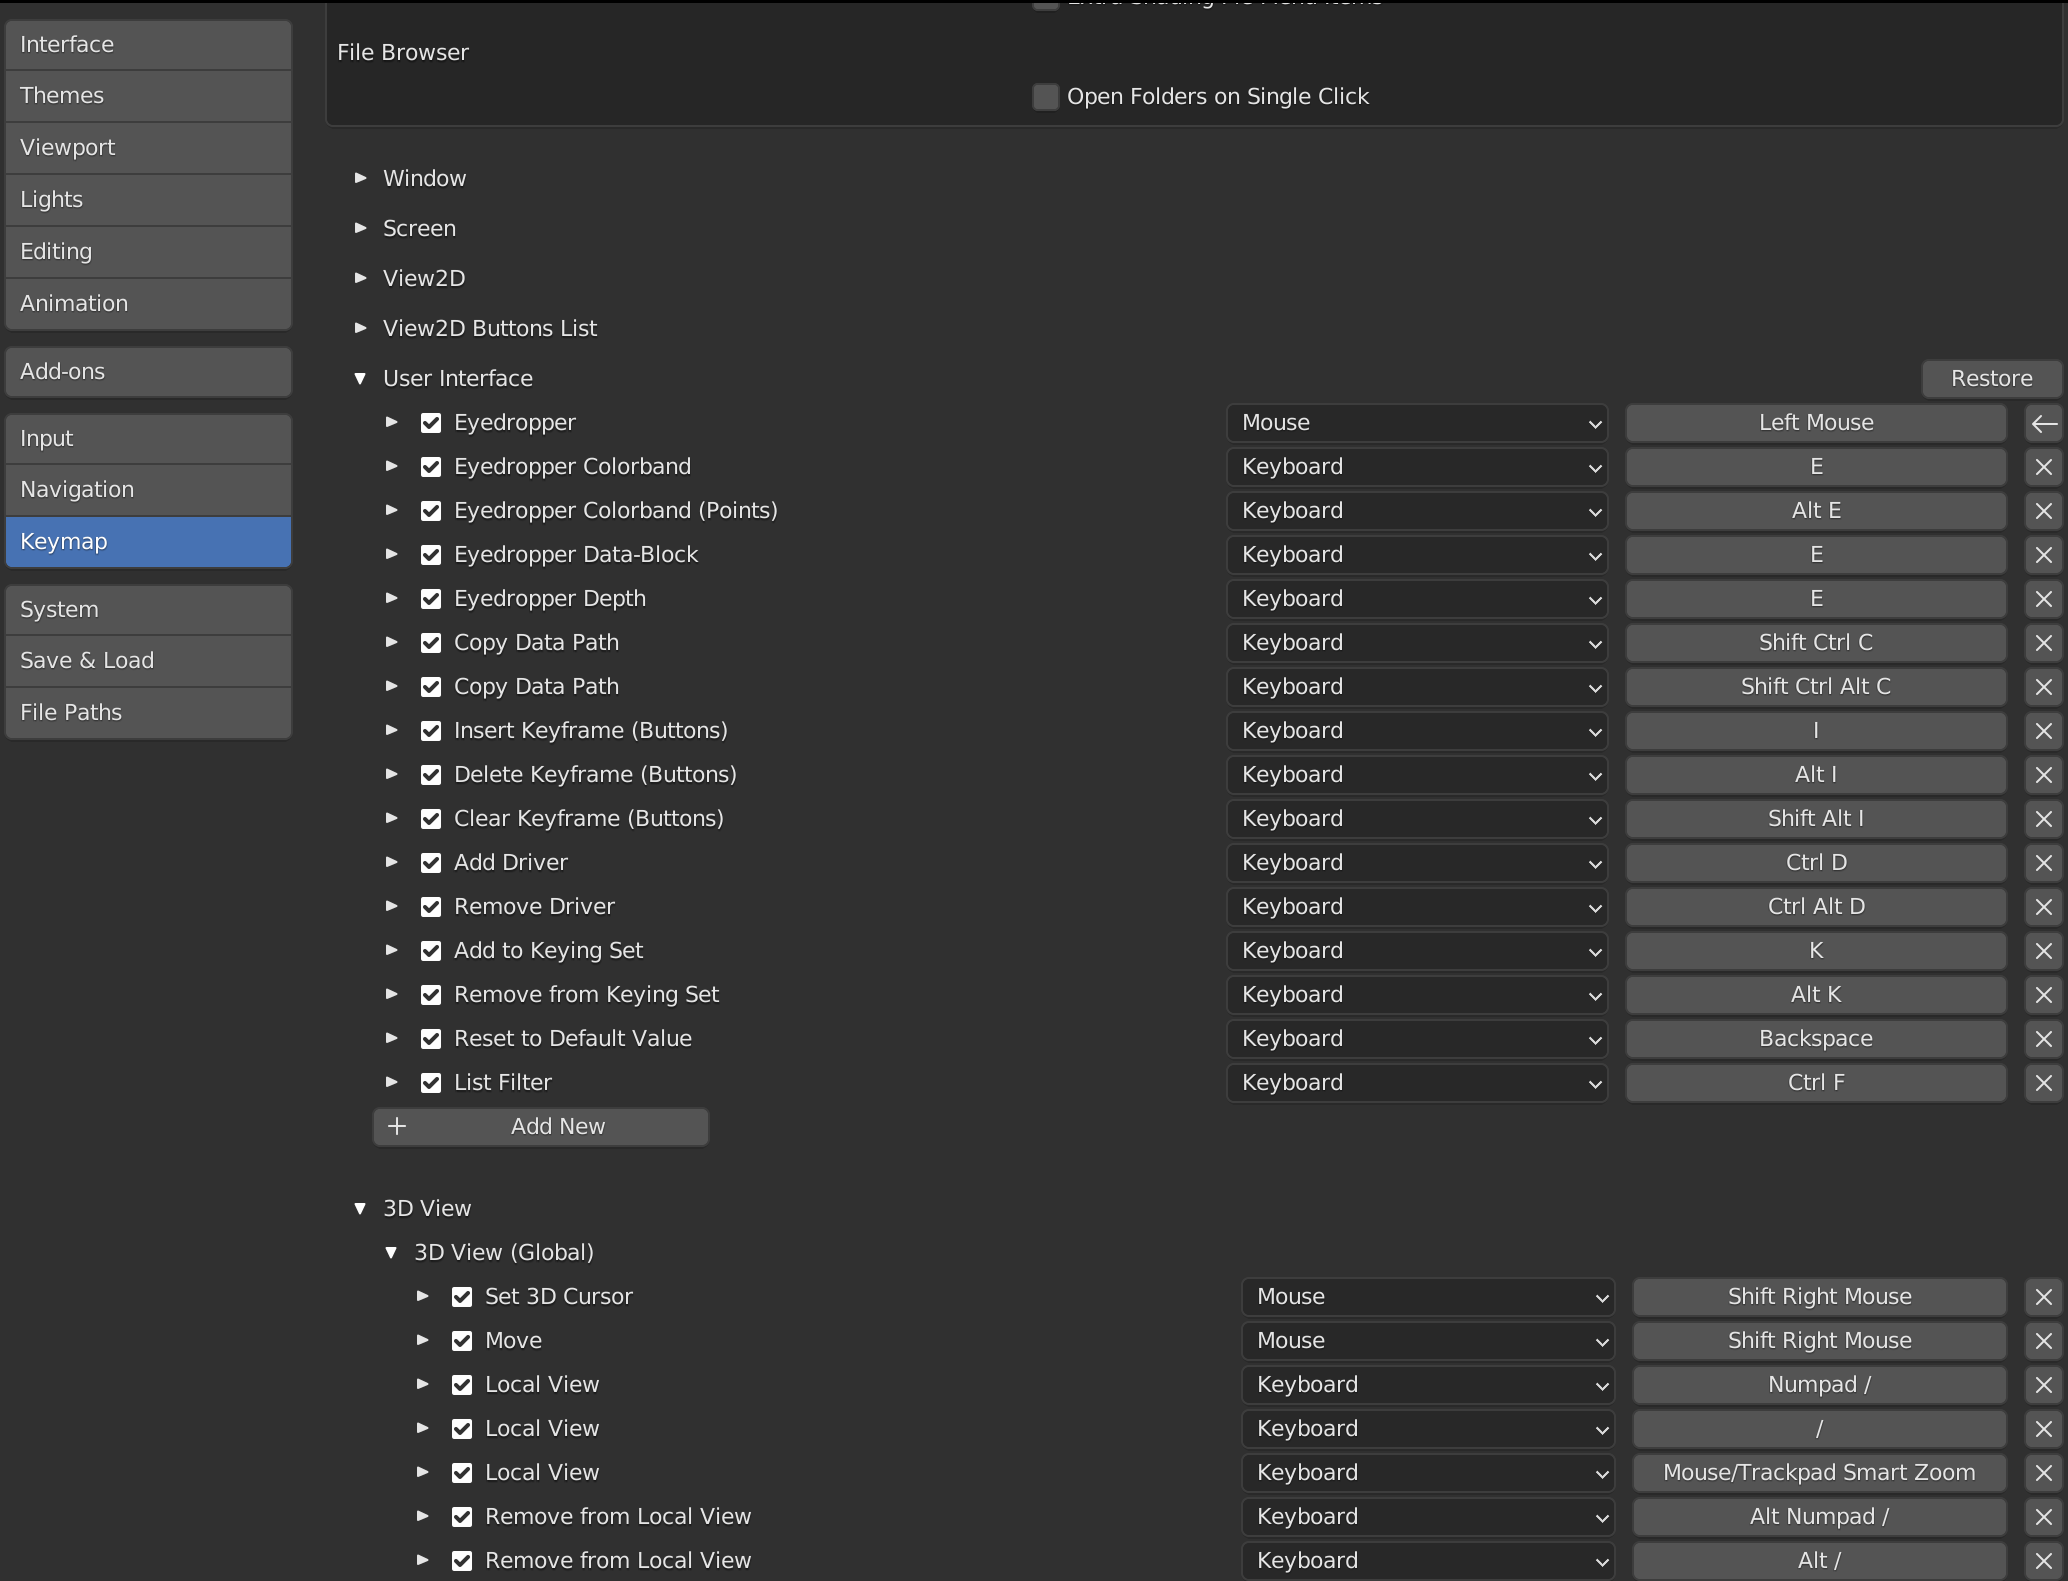The width and height of the screenshot is (2068, 1581).
Task: Delete the List Filter keybinding
Action: point(2045,1083)
